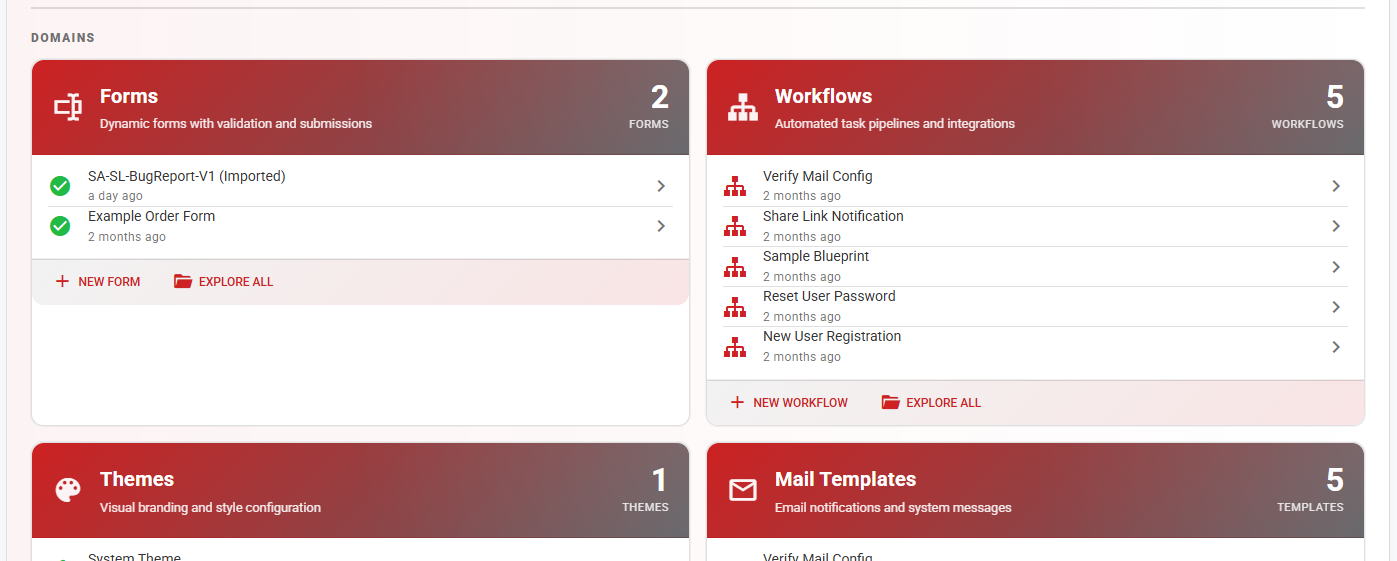Click EXPLORE ALL under Workflows
The image size is (1397, 561).
coord(932,402)
